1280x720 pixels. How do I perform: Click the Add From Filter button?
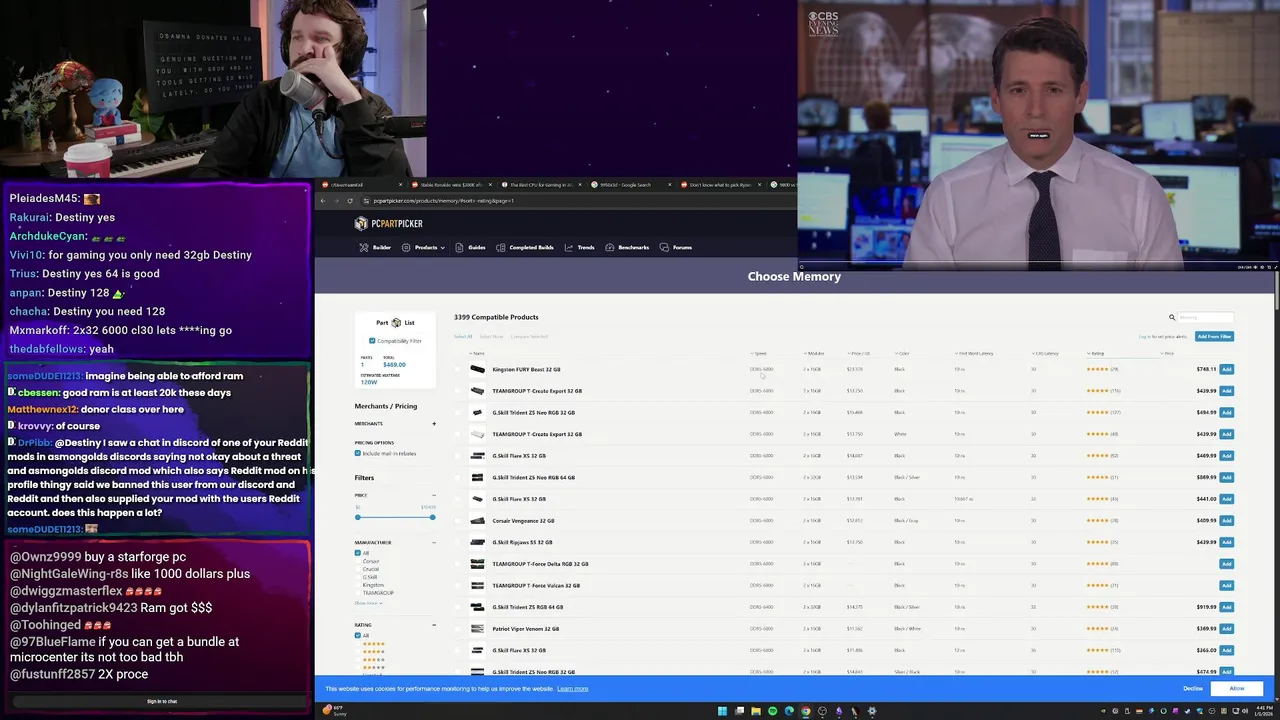coord(1214,336)
